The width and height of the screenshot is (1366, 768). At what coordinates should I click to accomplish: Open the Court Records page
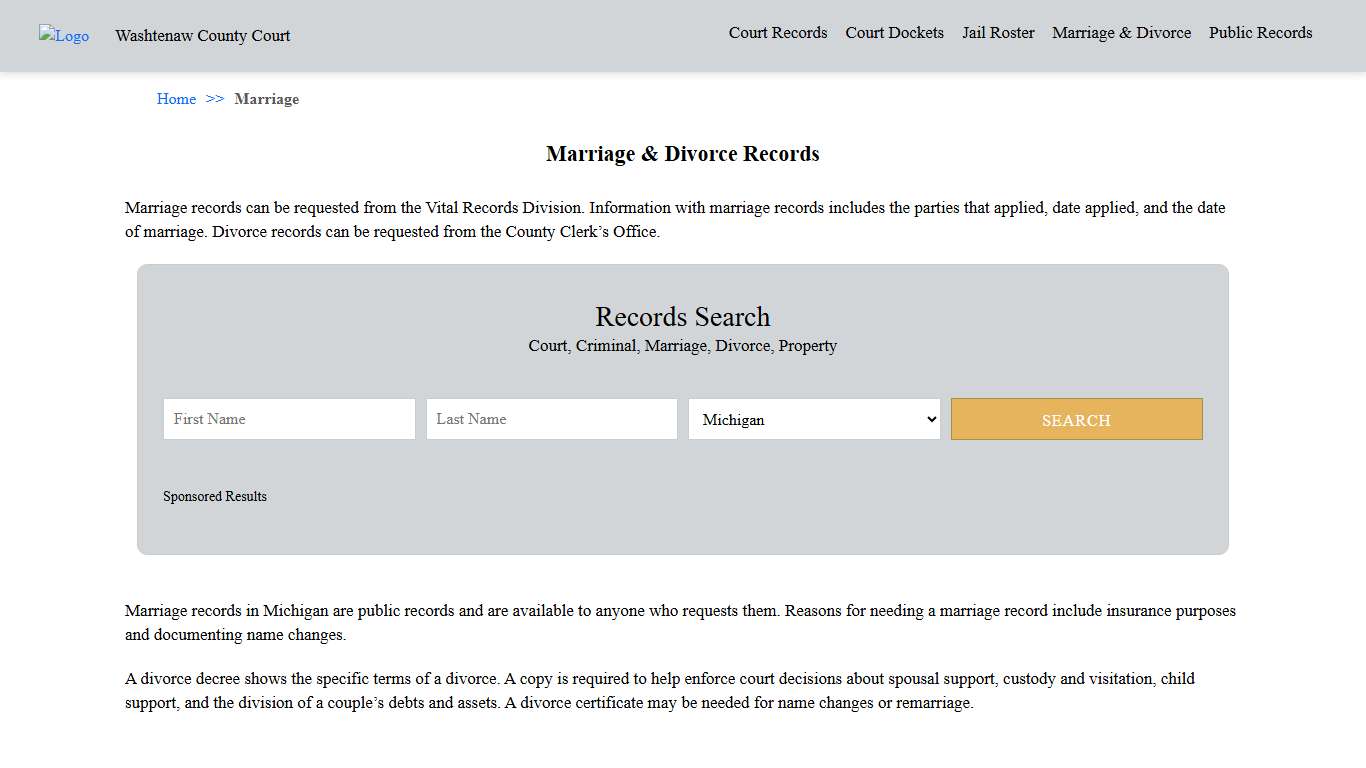click(778, 33)
